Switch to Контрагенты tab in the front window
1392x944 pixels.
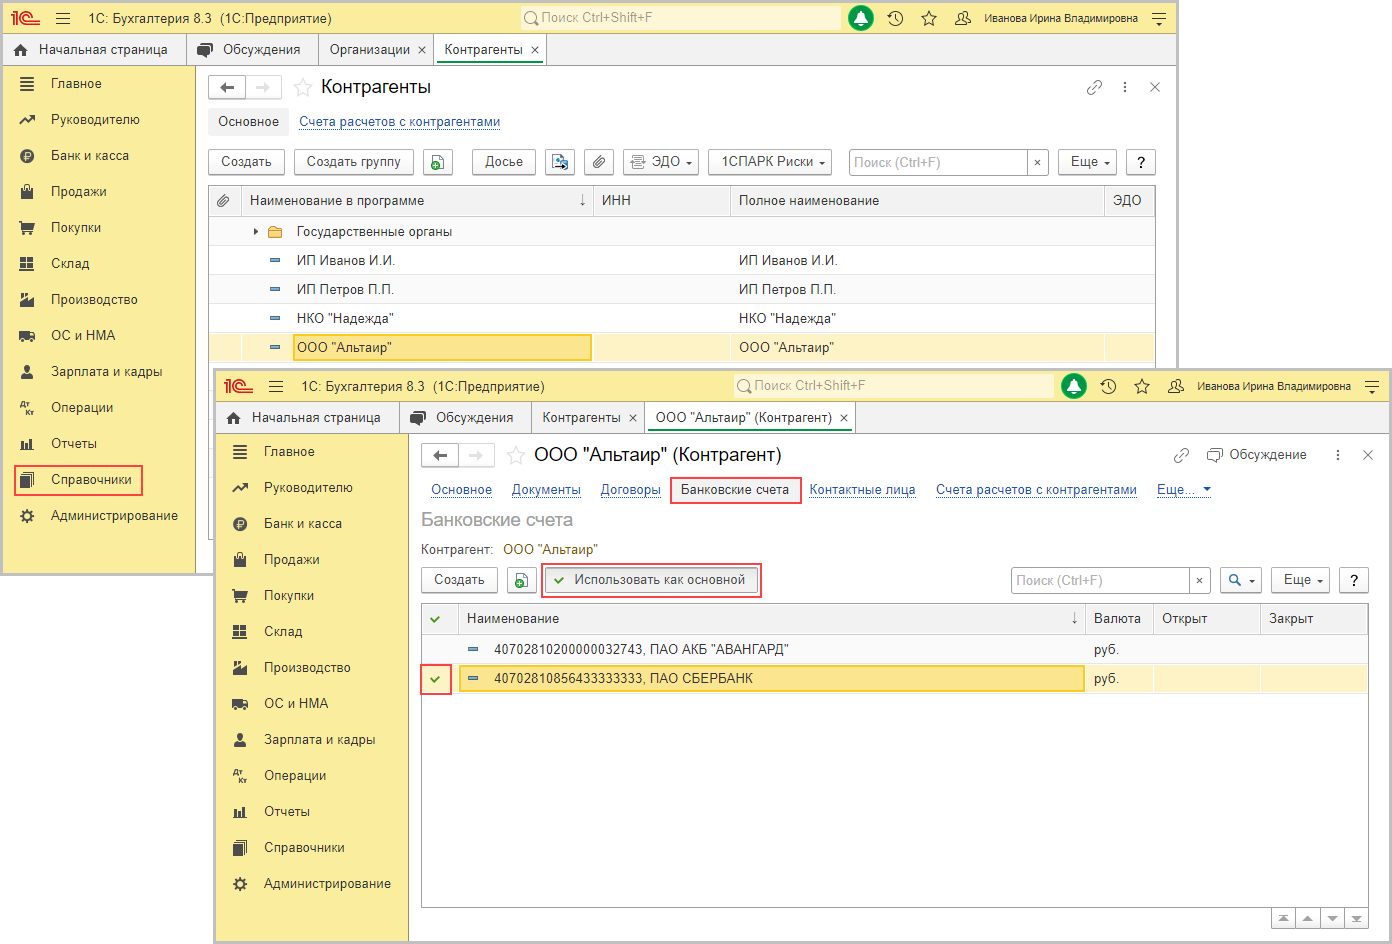581,418
